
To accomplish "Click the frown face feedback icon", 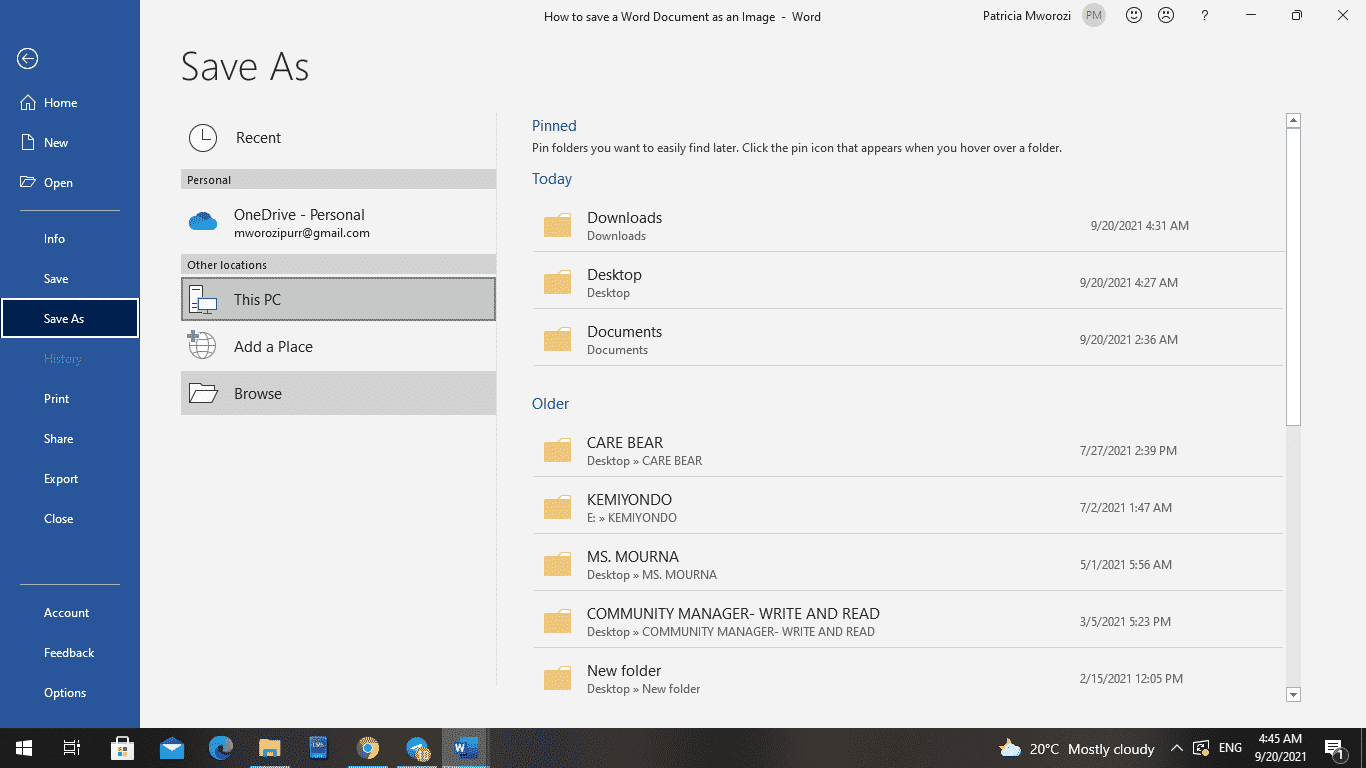I will tap(1166, 16).
